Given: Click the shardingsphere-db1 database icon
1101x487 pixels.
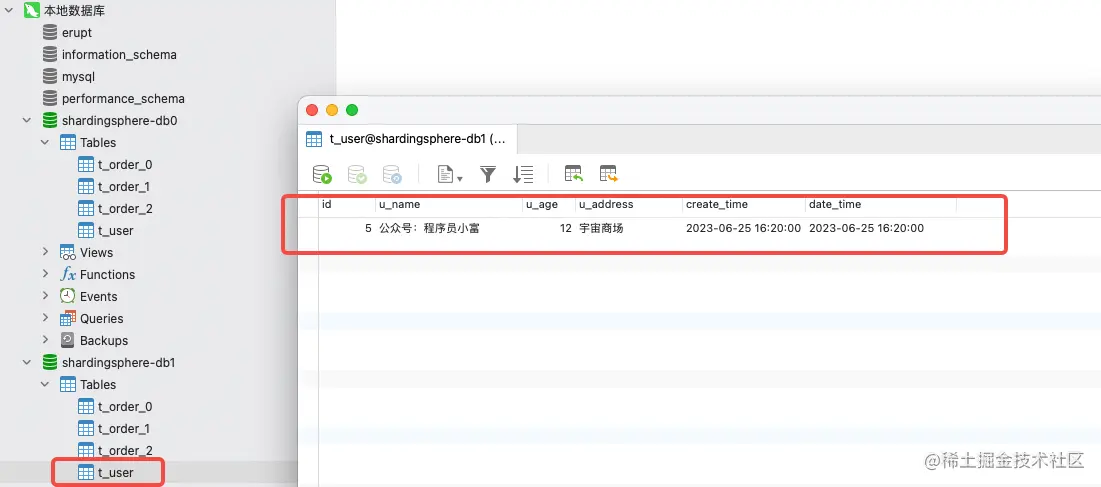Looking at the screenshot, I should pyautogui.click(x=49, y=363).
